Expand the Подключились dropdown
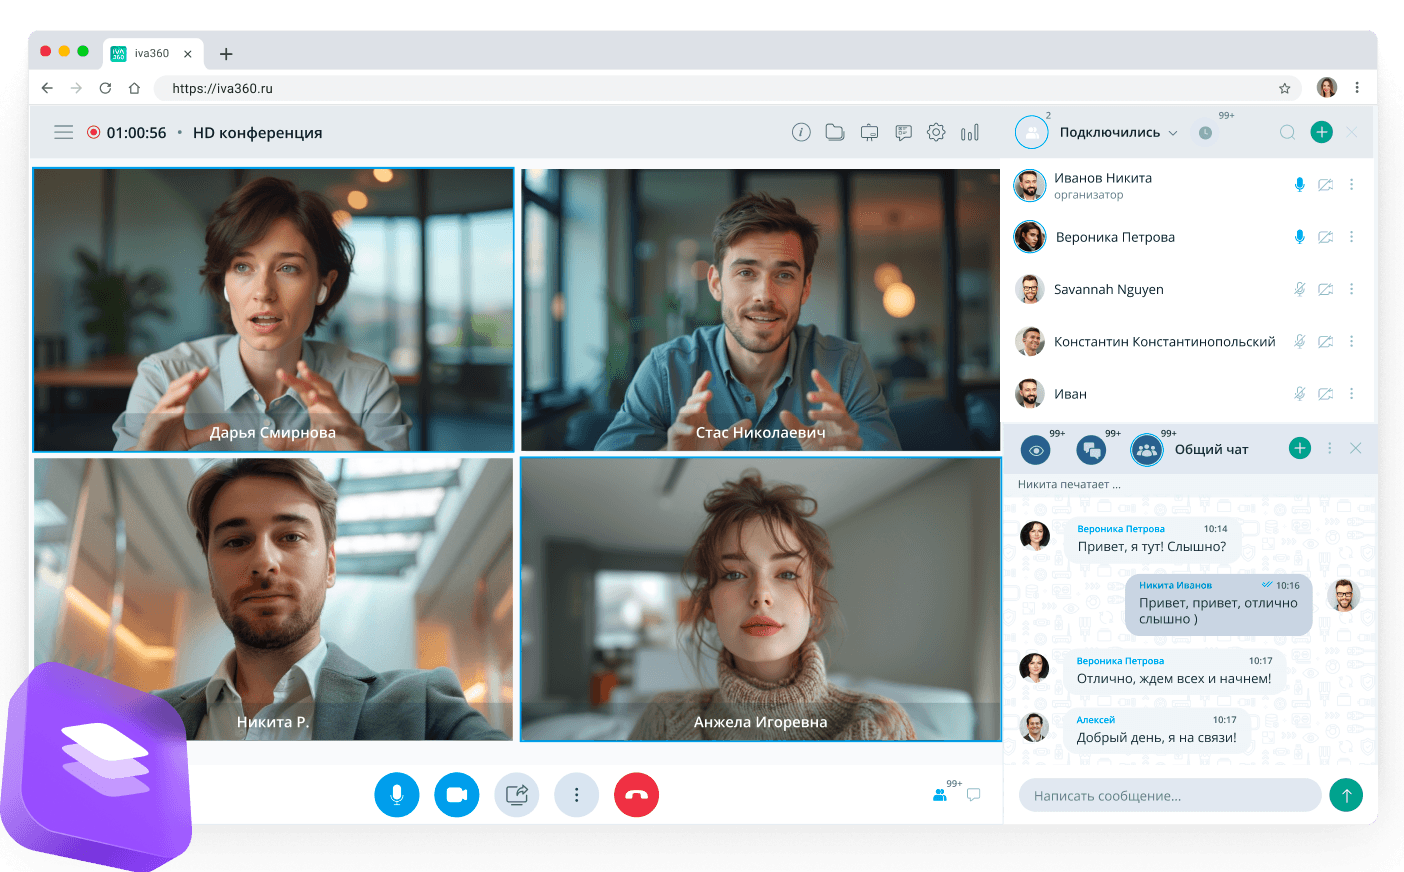Screen dimensions: 1404x872 pyautogui.click(x=1173, y=133)
